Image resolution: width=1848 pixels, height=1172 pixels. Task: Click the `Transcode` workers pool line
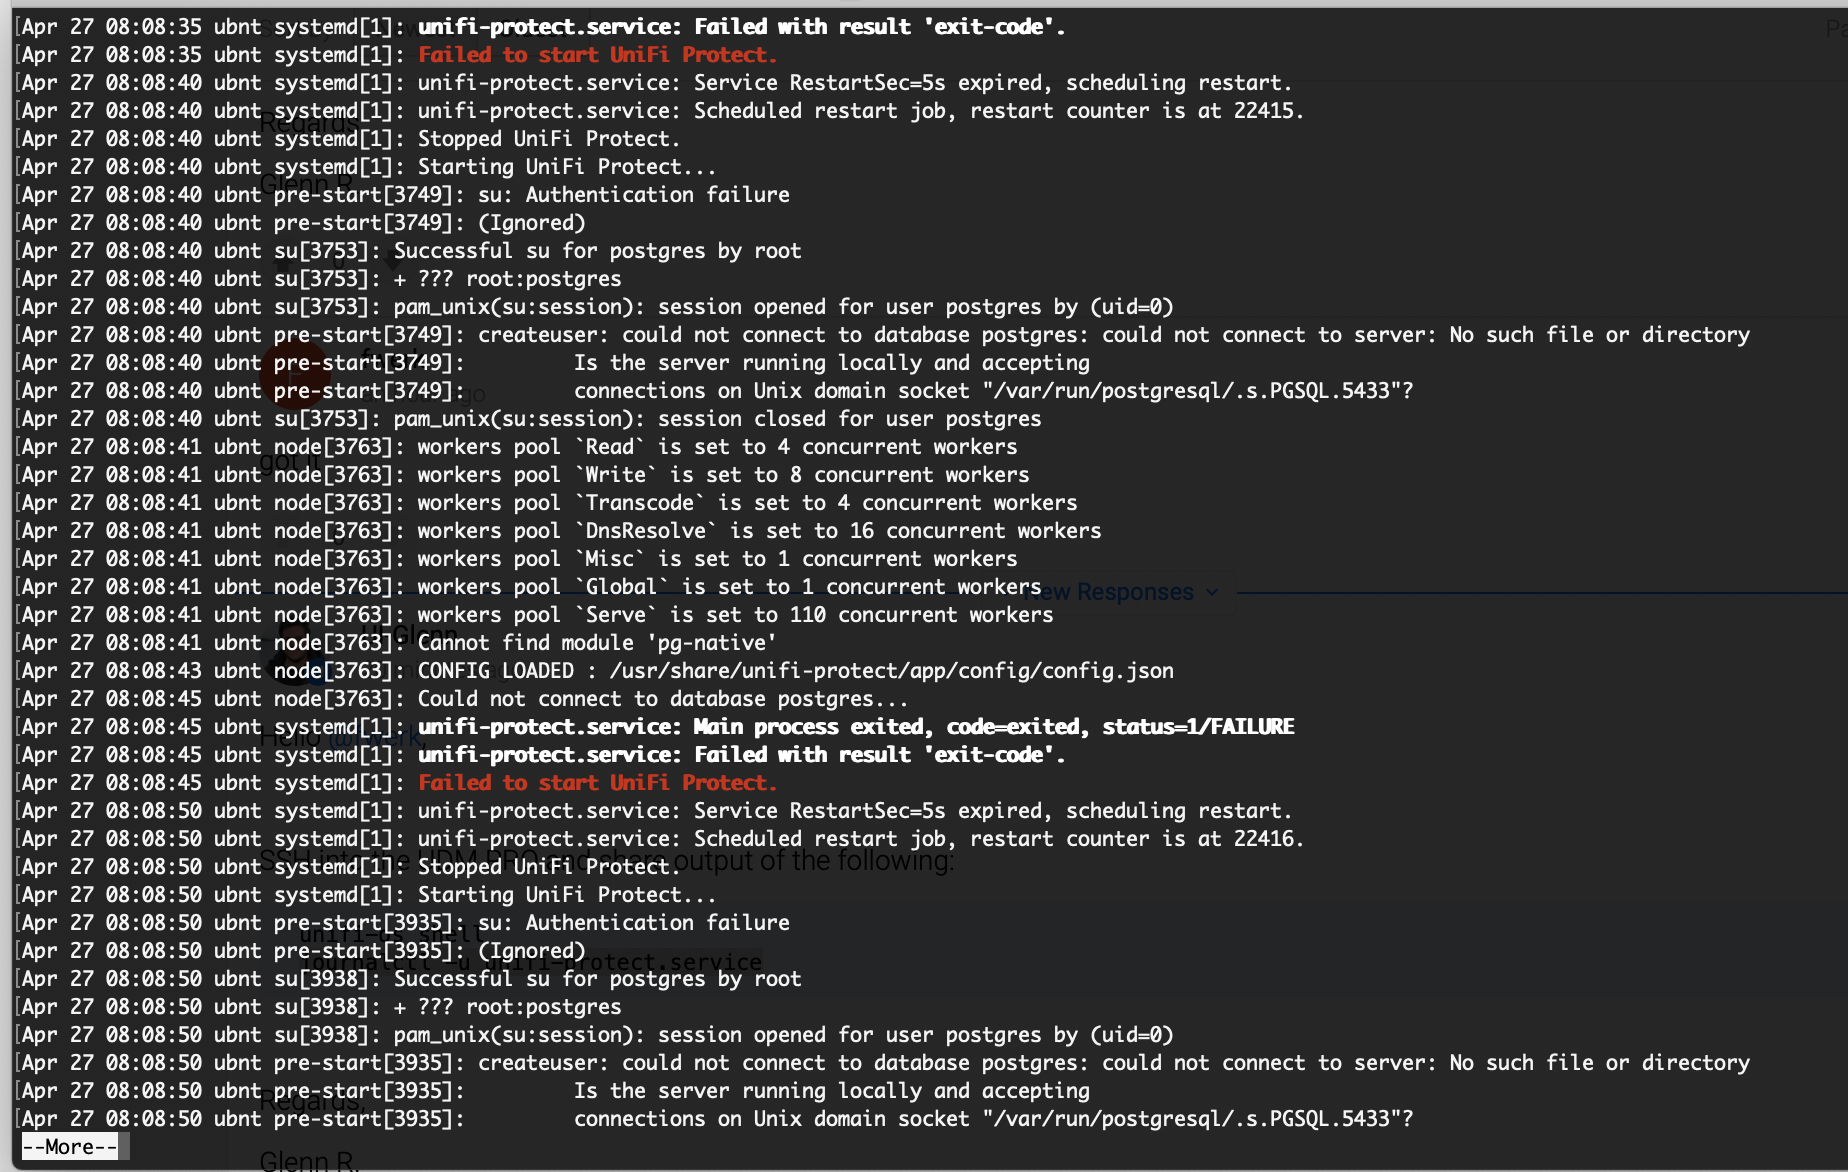[x=746, y=503]
